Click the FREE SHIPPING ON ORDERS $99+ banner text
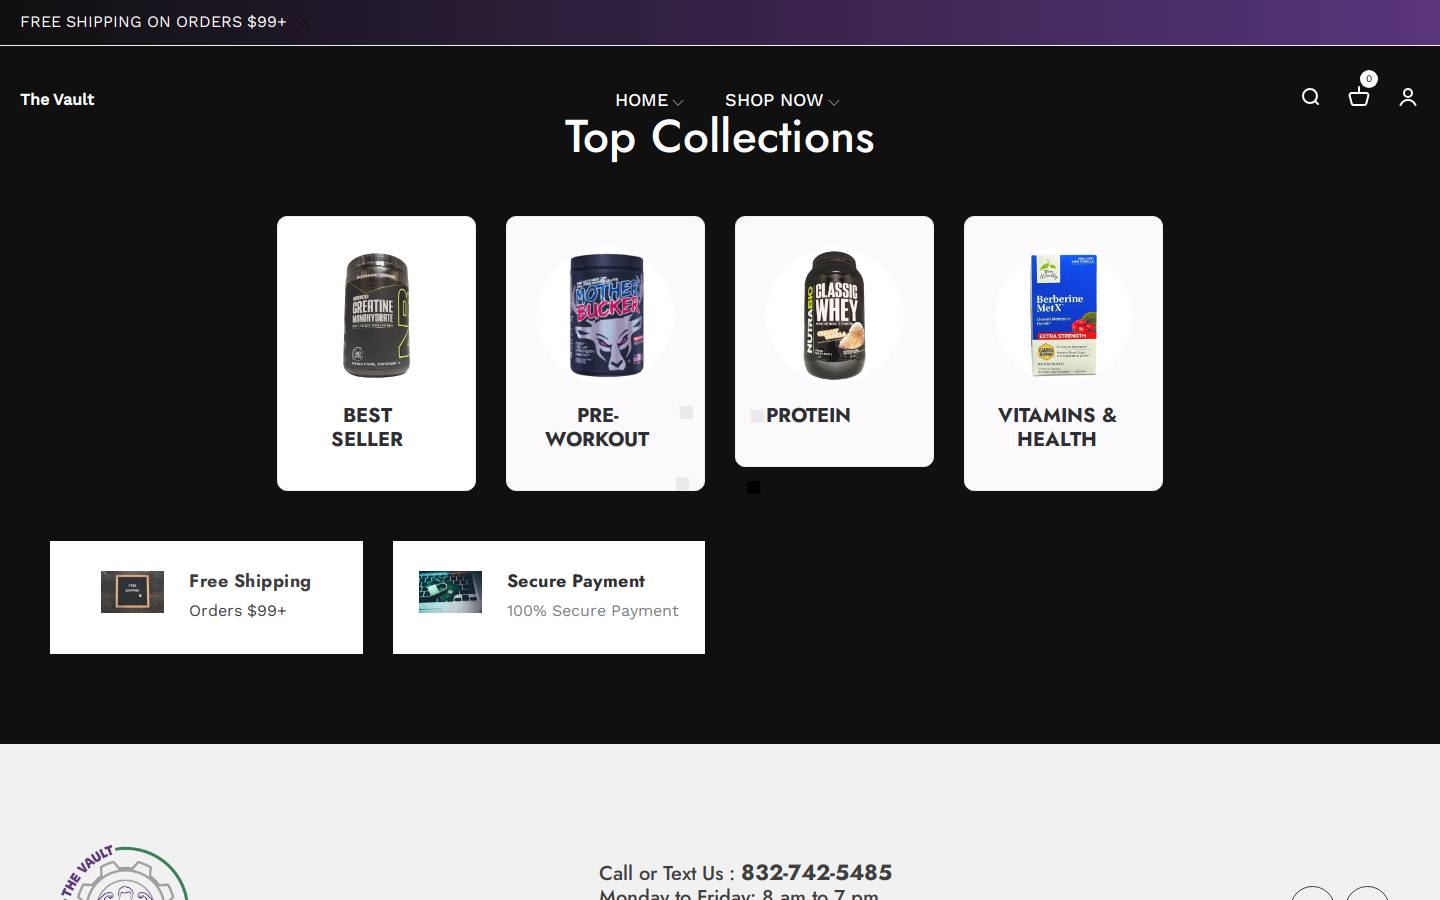 point(153,22)
